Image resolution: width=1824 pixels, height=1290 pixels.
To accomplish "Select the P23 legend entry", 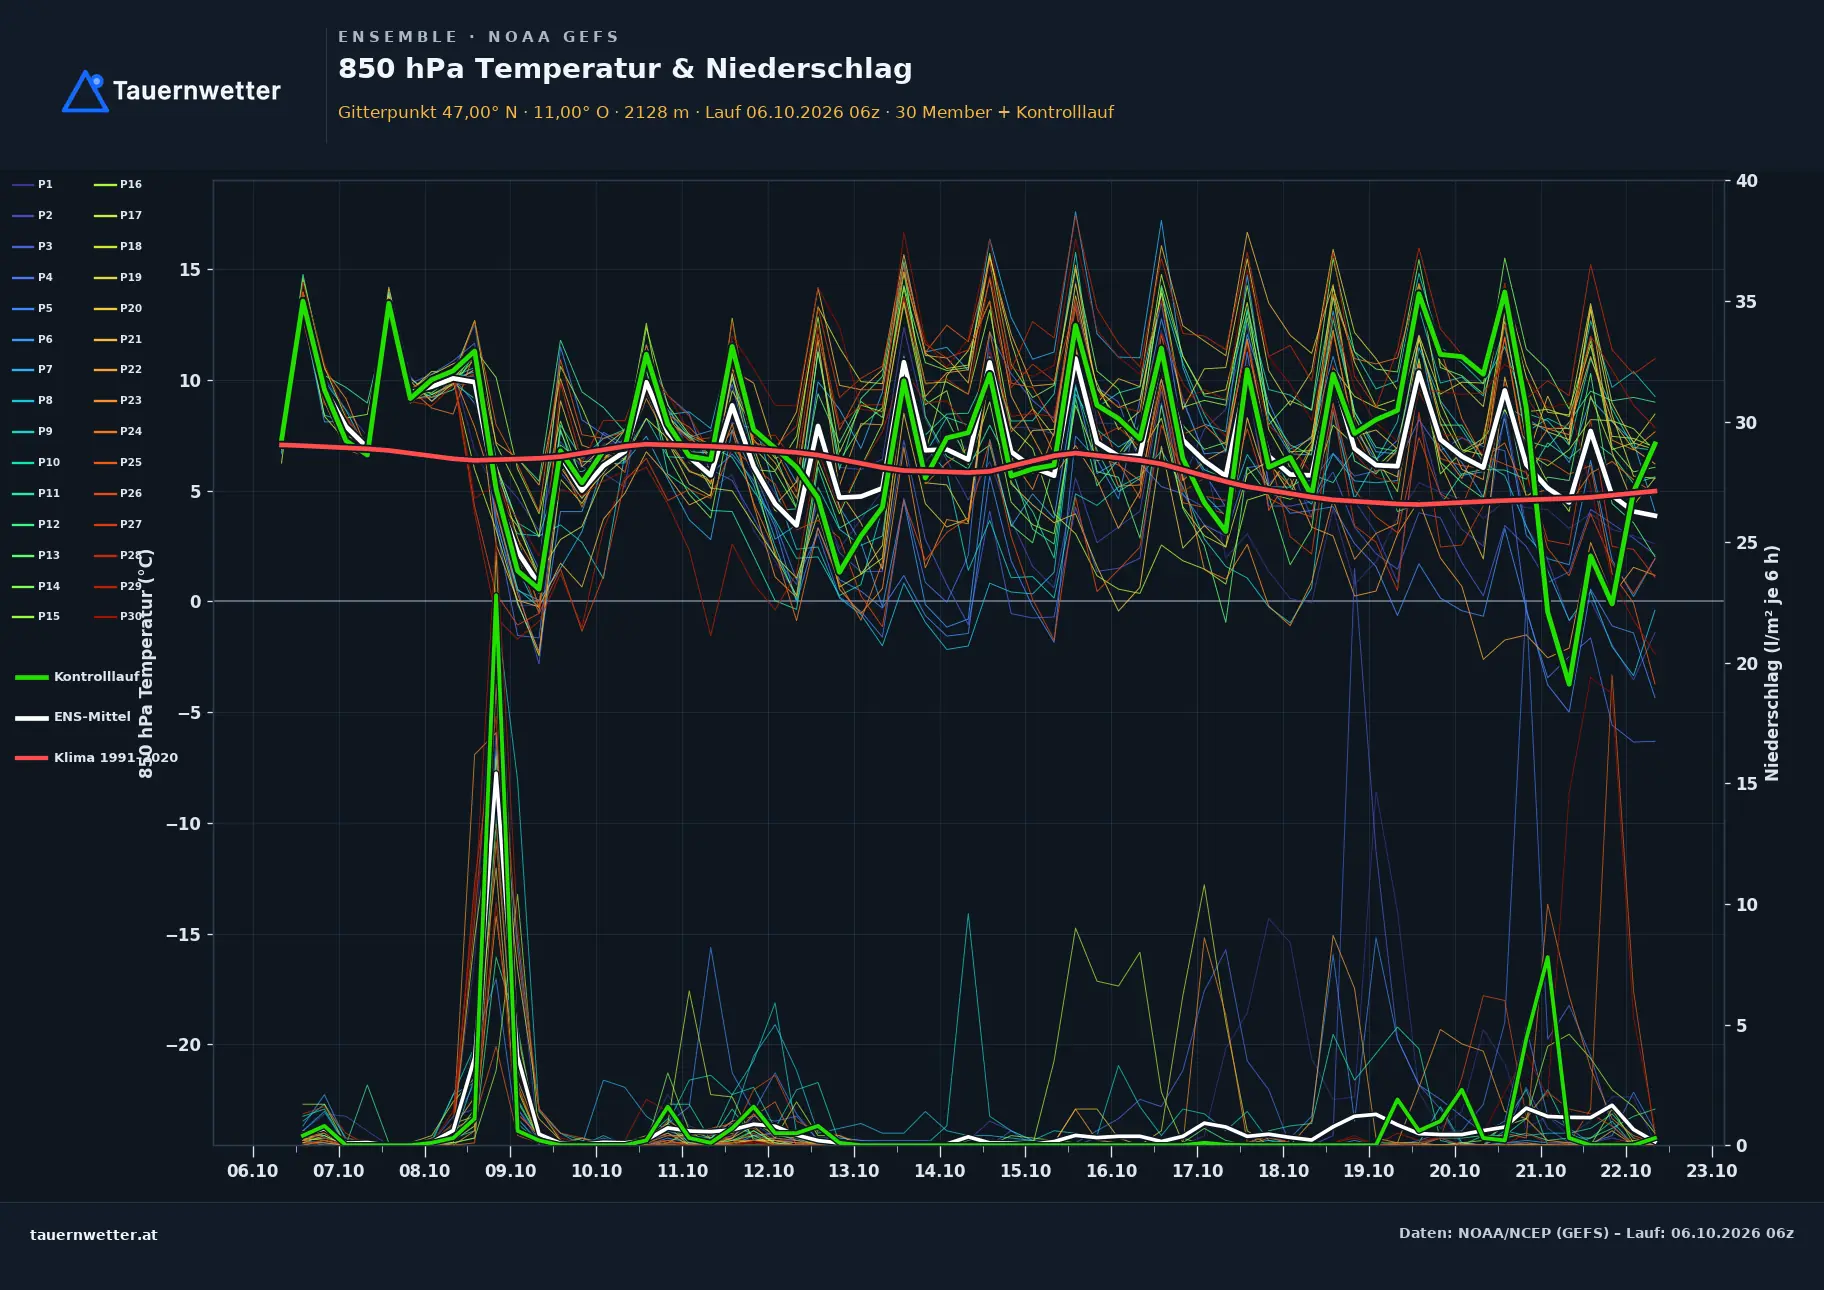I will click(118, 401).
